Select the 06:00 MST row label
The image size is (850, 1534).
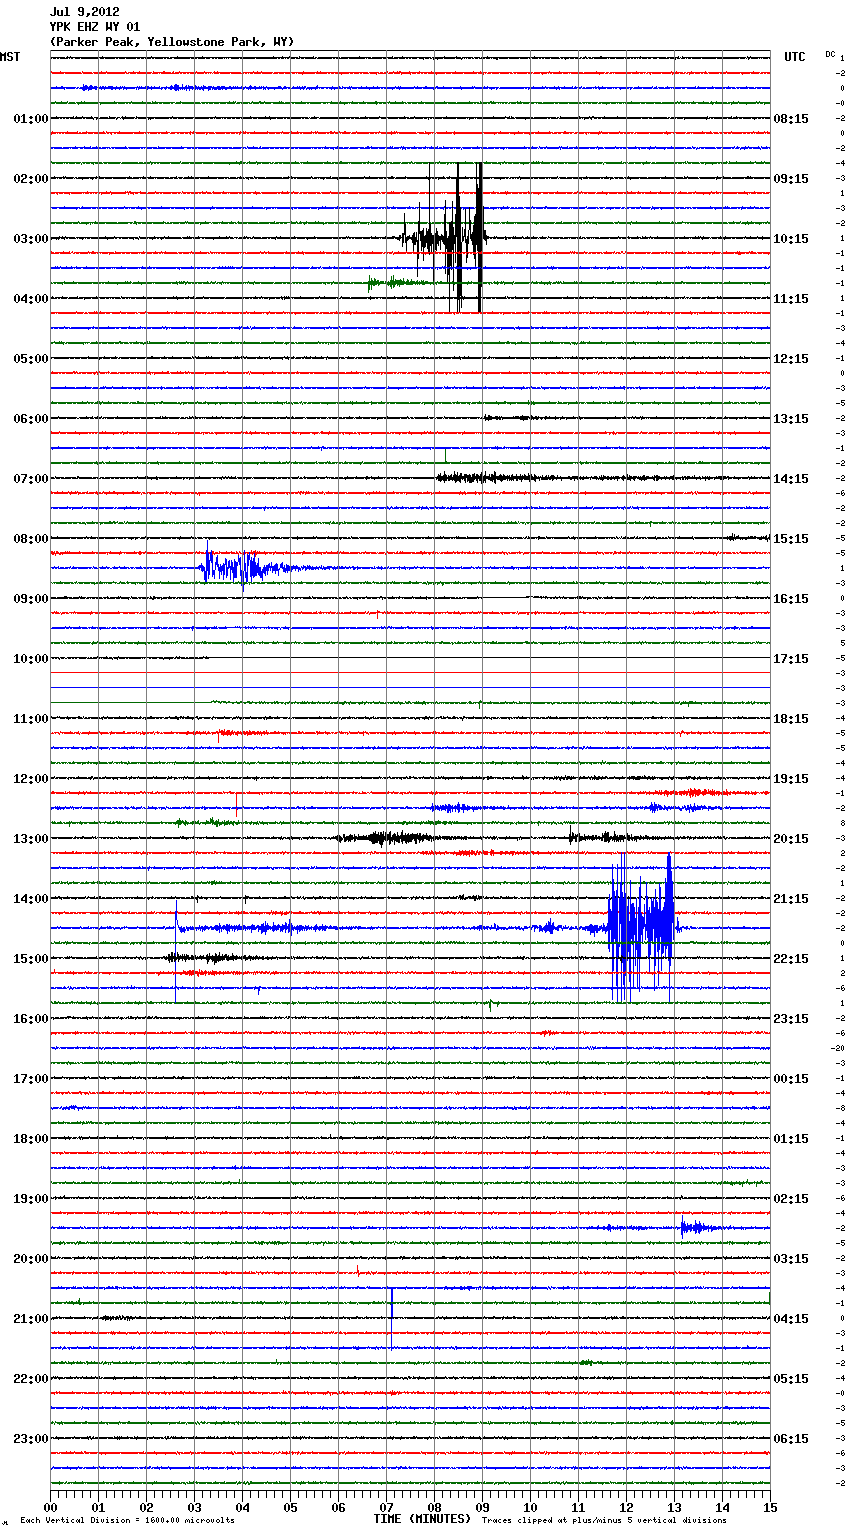point(31,419)
